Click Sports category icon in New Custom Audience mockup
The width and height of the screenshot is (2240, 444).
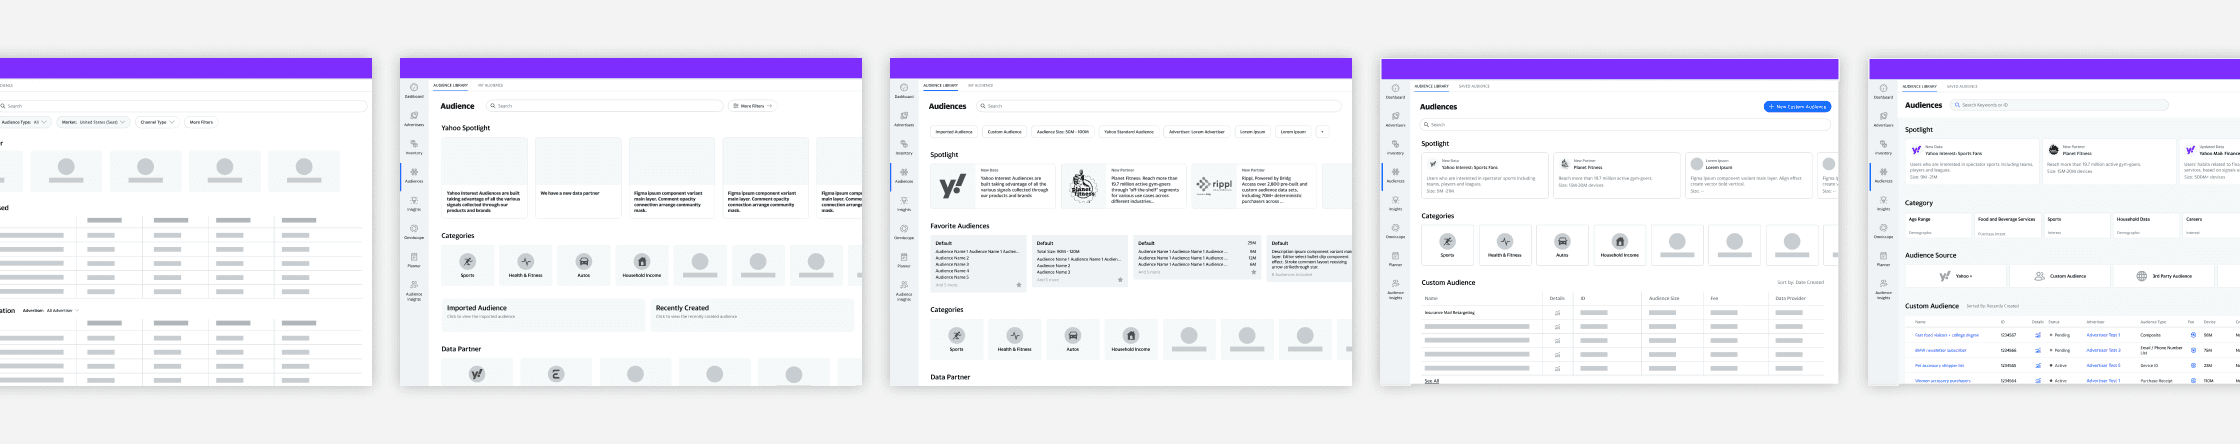(1447, 241)
